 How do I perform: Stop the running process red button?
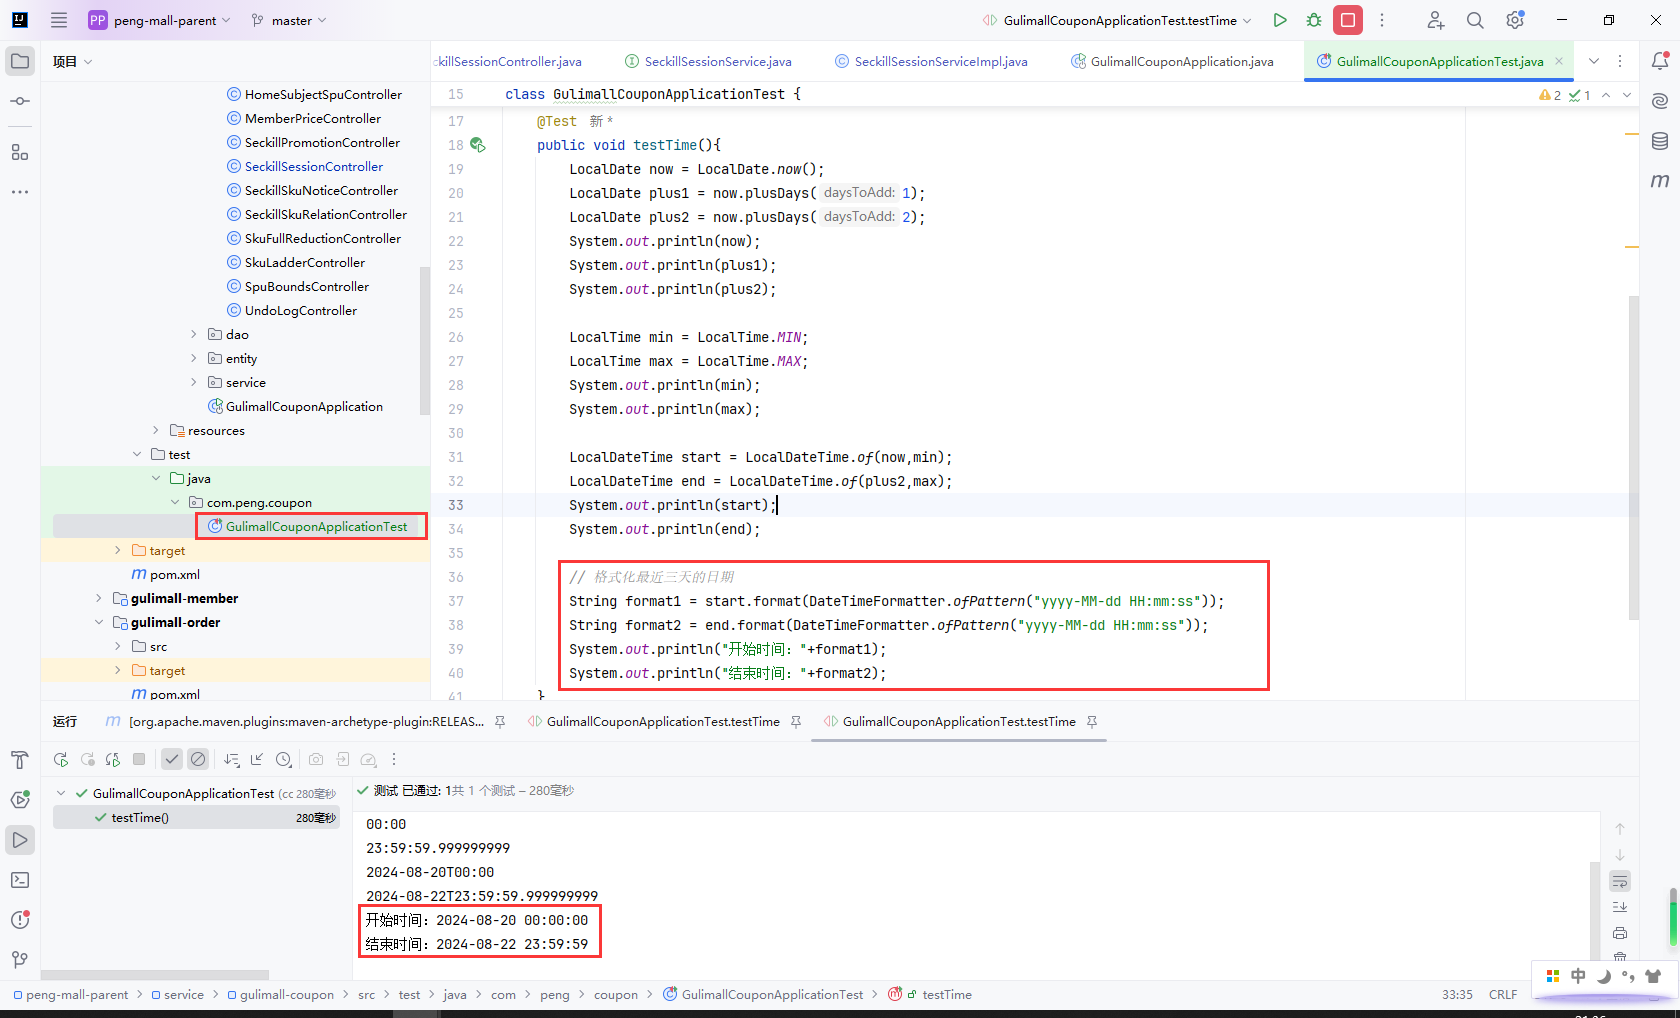click(x=1348, y=20)
